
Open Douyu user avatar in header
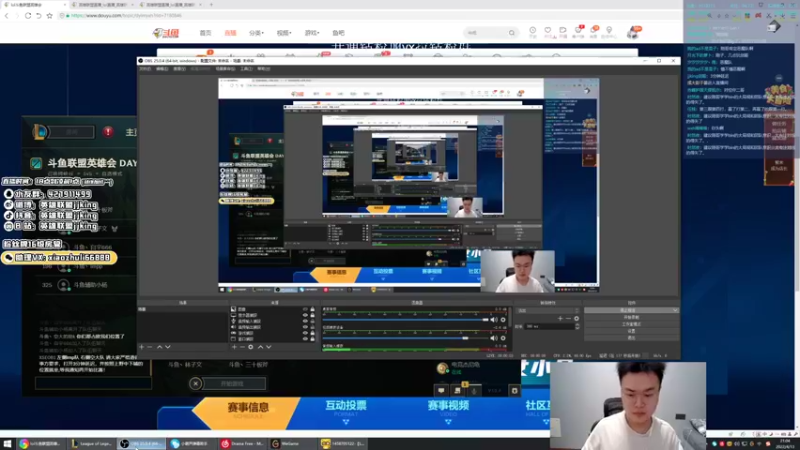pyautogui.click(x=633, y=33)
